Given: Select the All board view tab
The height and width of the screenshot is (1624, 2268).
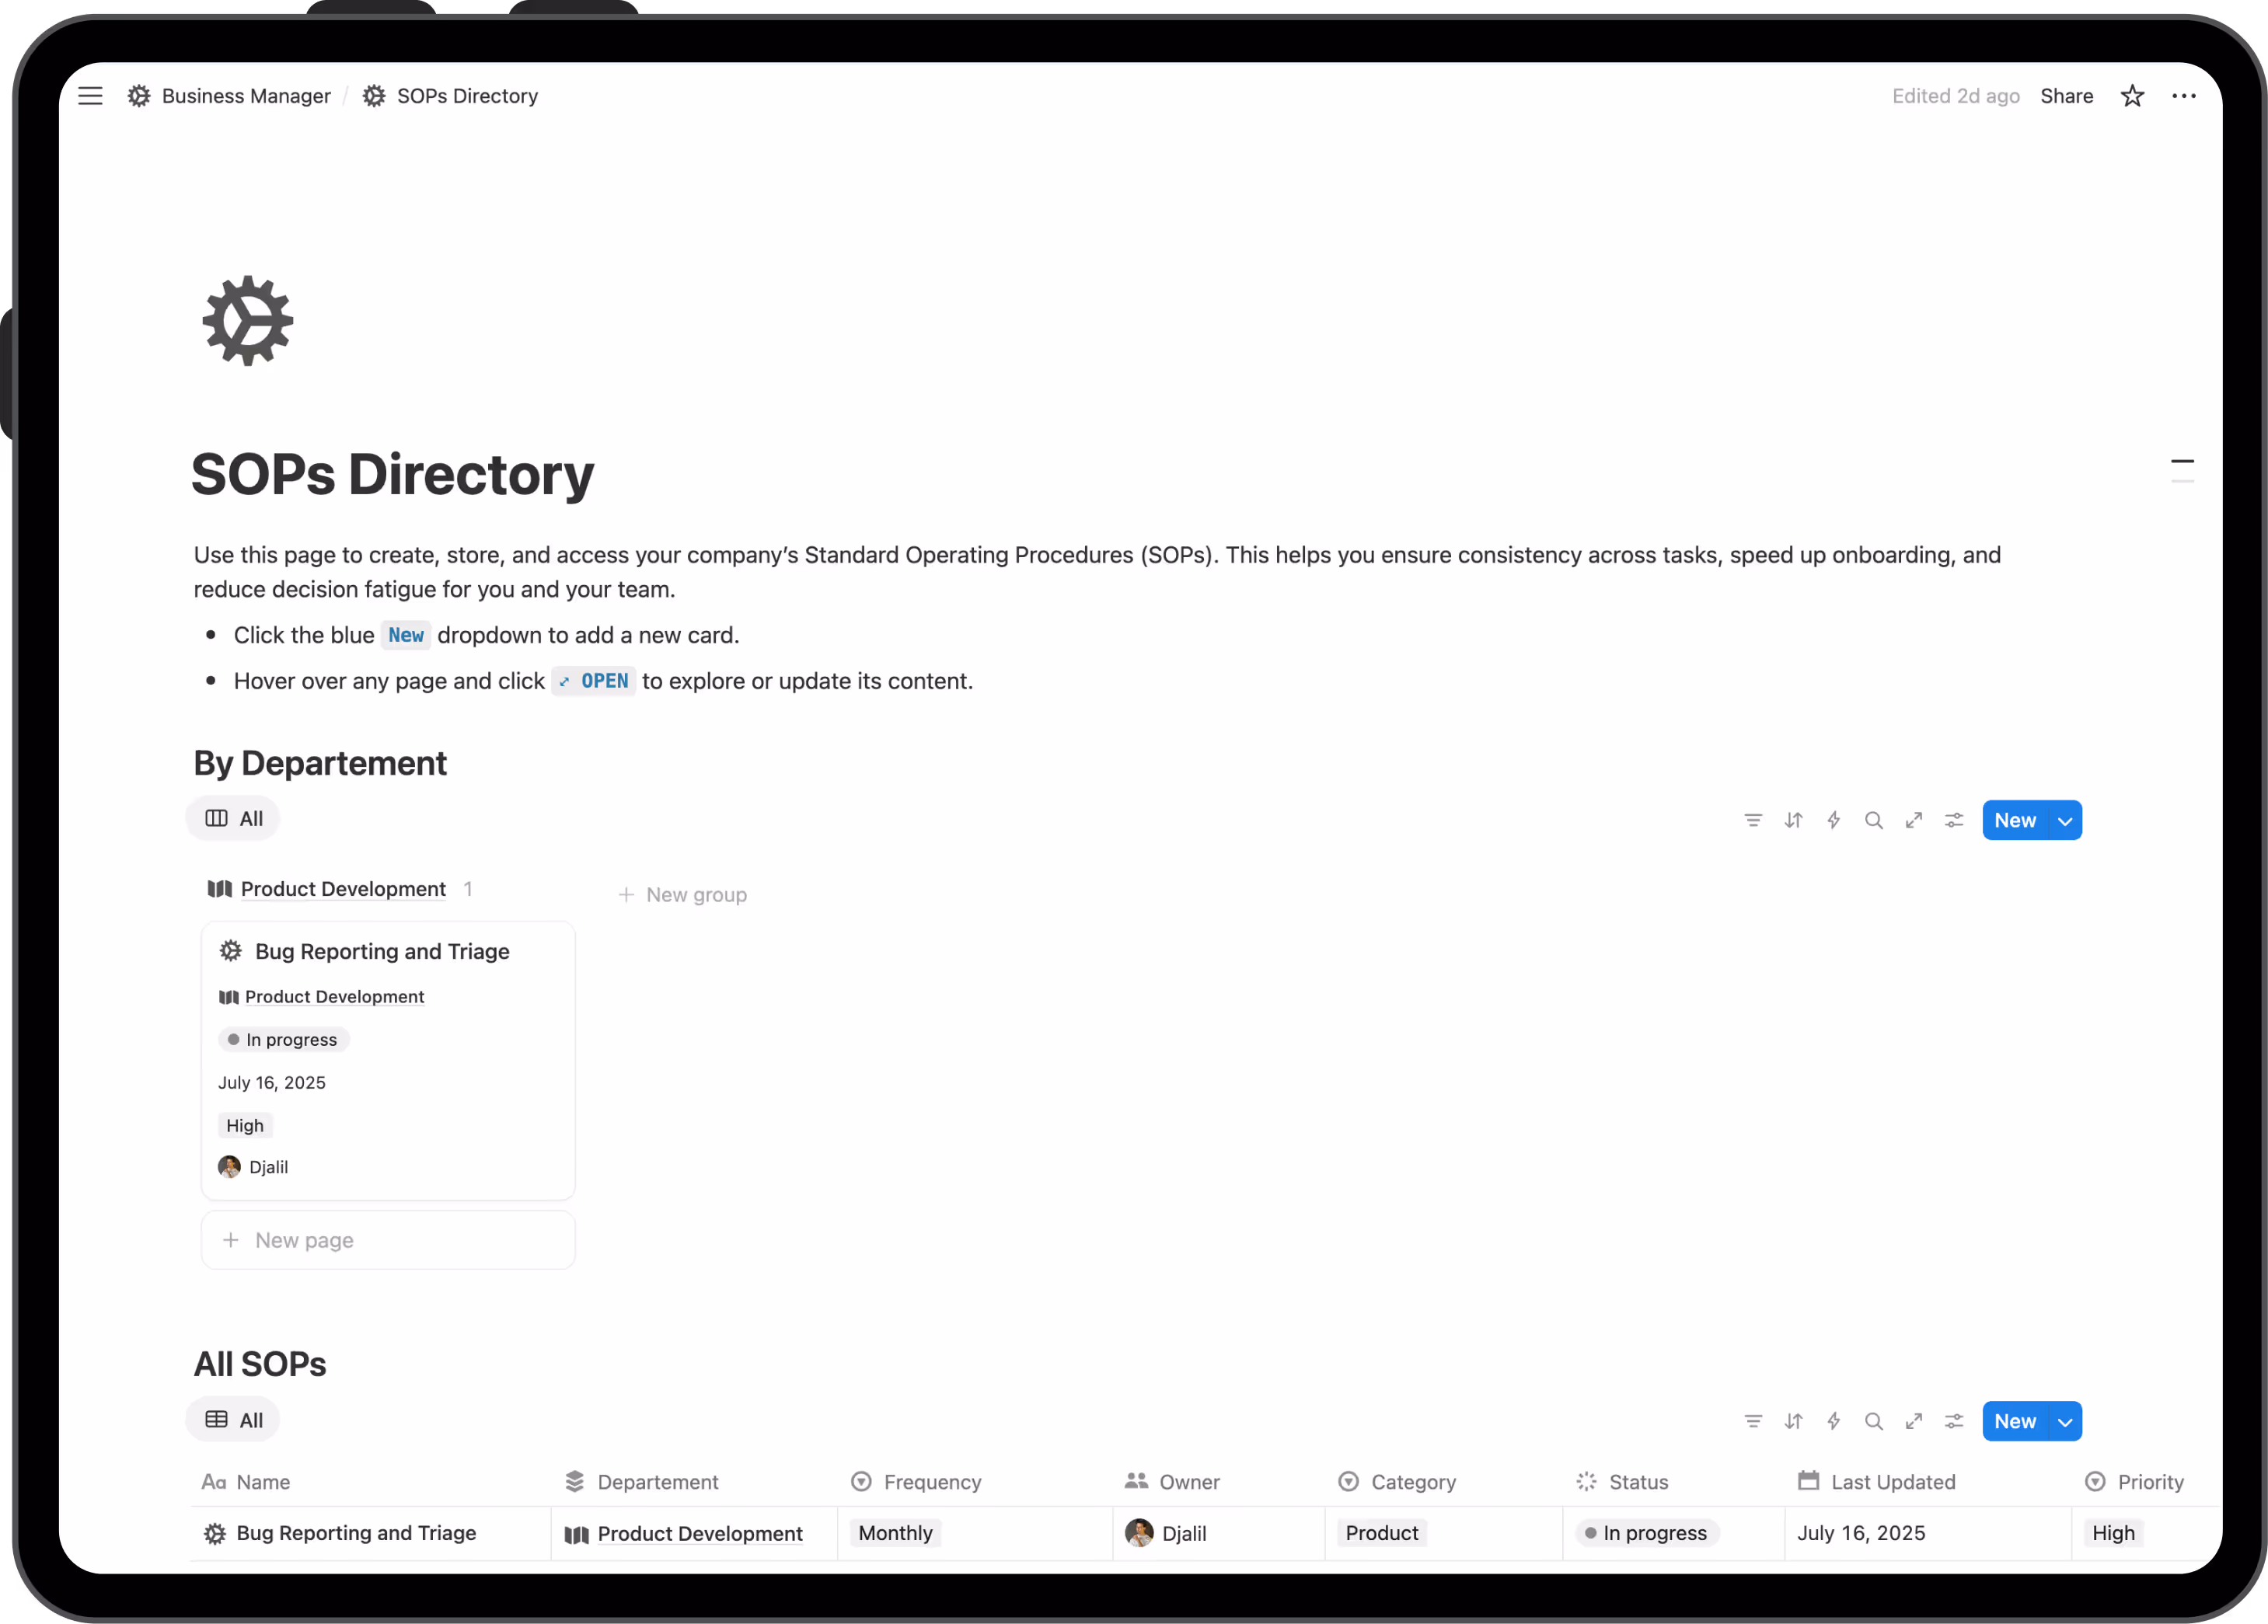Looking at the screenshot, I should point(233,819).
